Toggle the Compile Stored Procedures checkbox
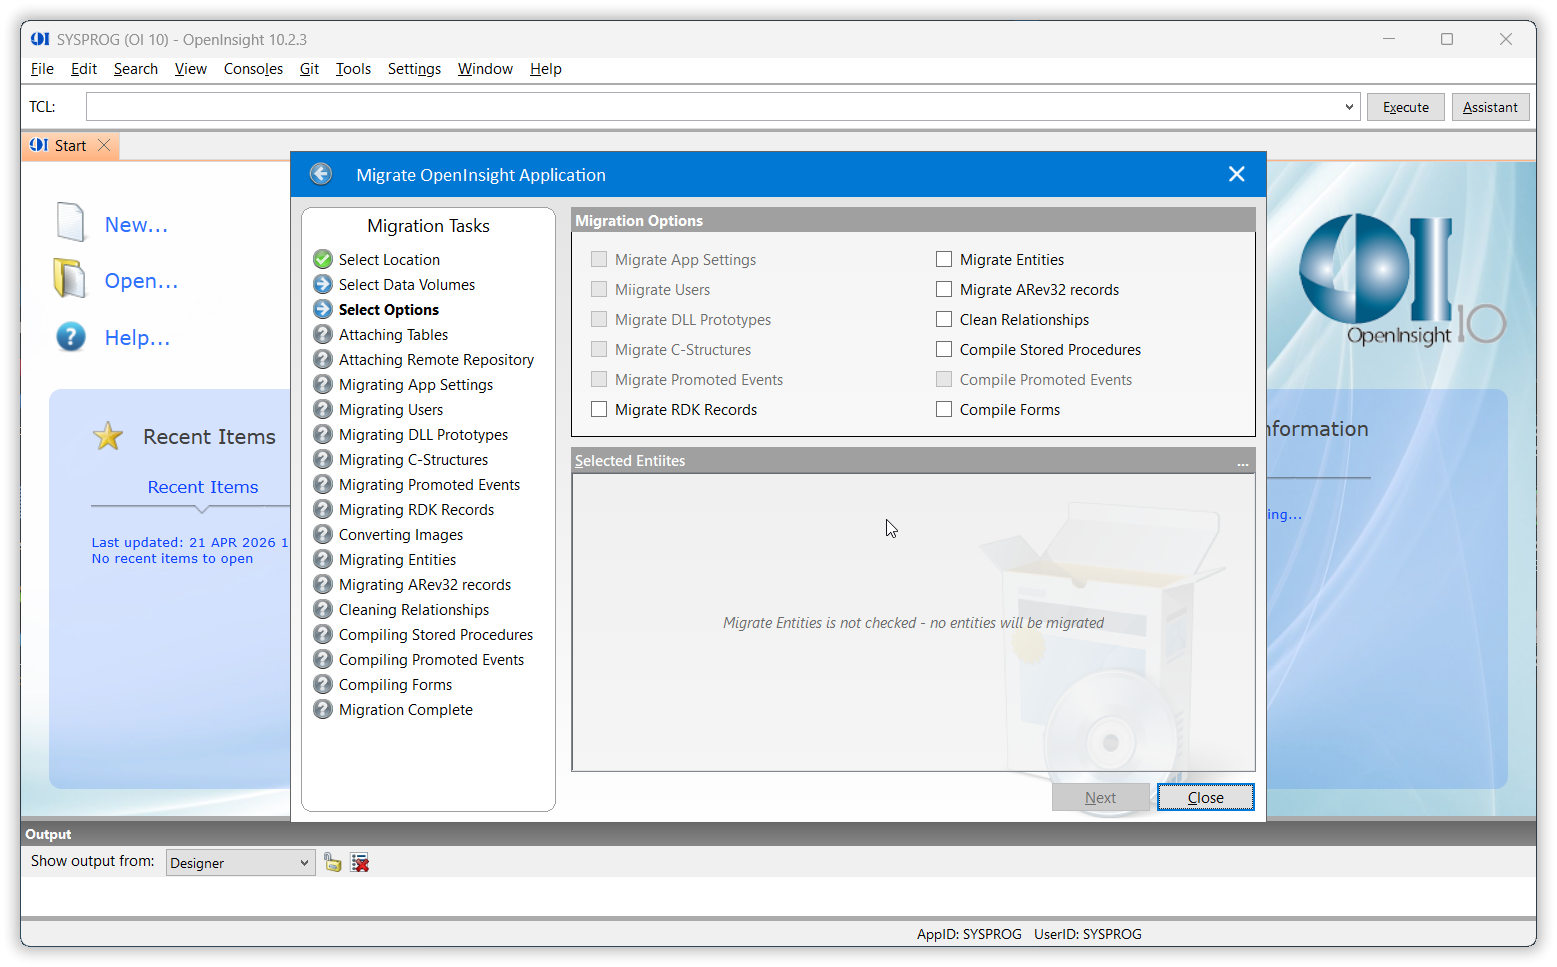Screen dimensions: 1557x967 (x=944, y=350)
